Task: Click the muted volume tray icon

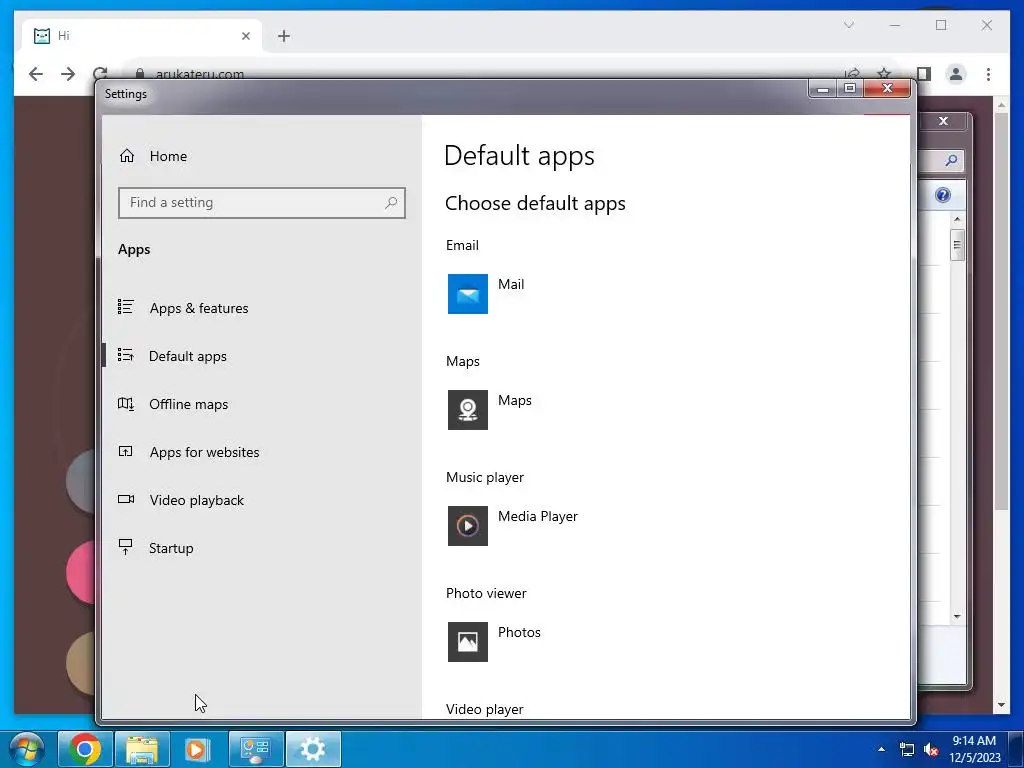Action: (931, 749)
